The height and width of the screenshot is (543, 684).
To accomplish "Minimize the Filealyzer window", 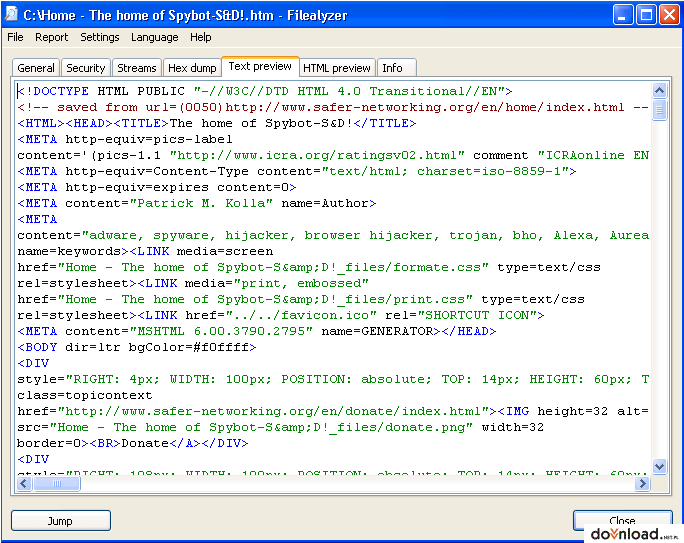I will [622, 15].
